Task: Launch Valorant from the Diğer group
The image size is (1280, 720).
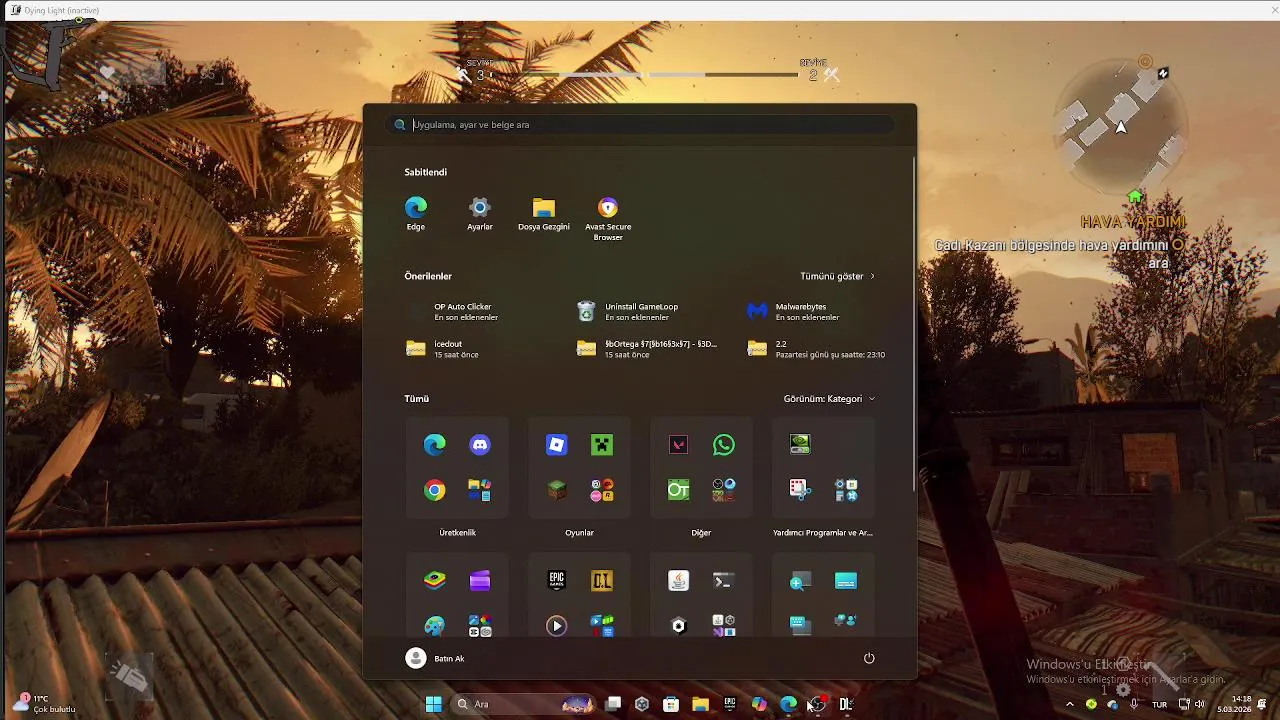Action: tap(679, 445)
